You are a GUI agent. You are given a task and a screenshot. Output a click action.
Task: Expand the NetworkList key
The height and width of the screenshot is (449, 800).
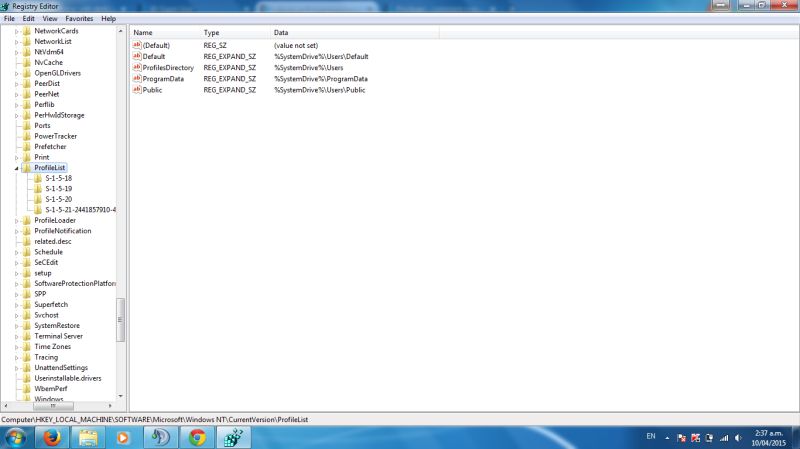(16, 42)
